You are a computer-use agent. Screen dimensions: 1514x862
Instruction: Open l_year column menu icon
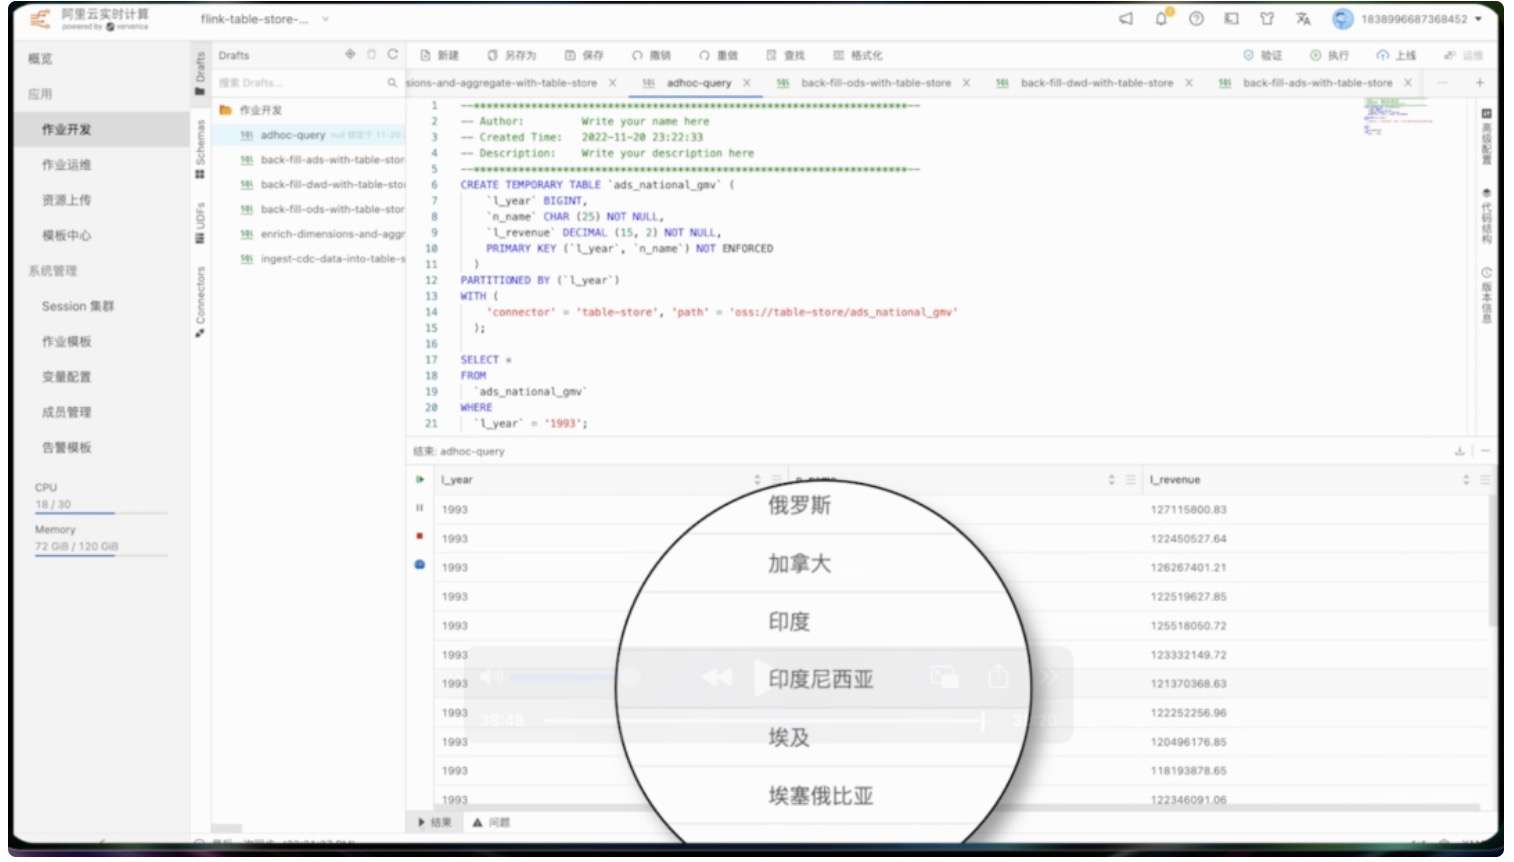click(776, 480)
